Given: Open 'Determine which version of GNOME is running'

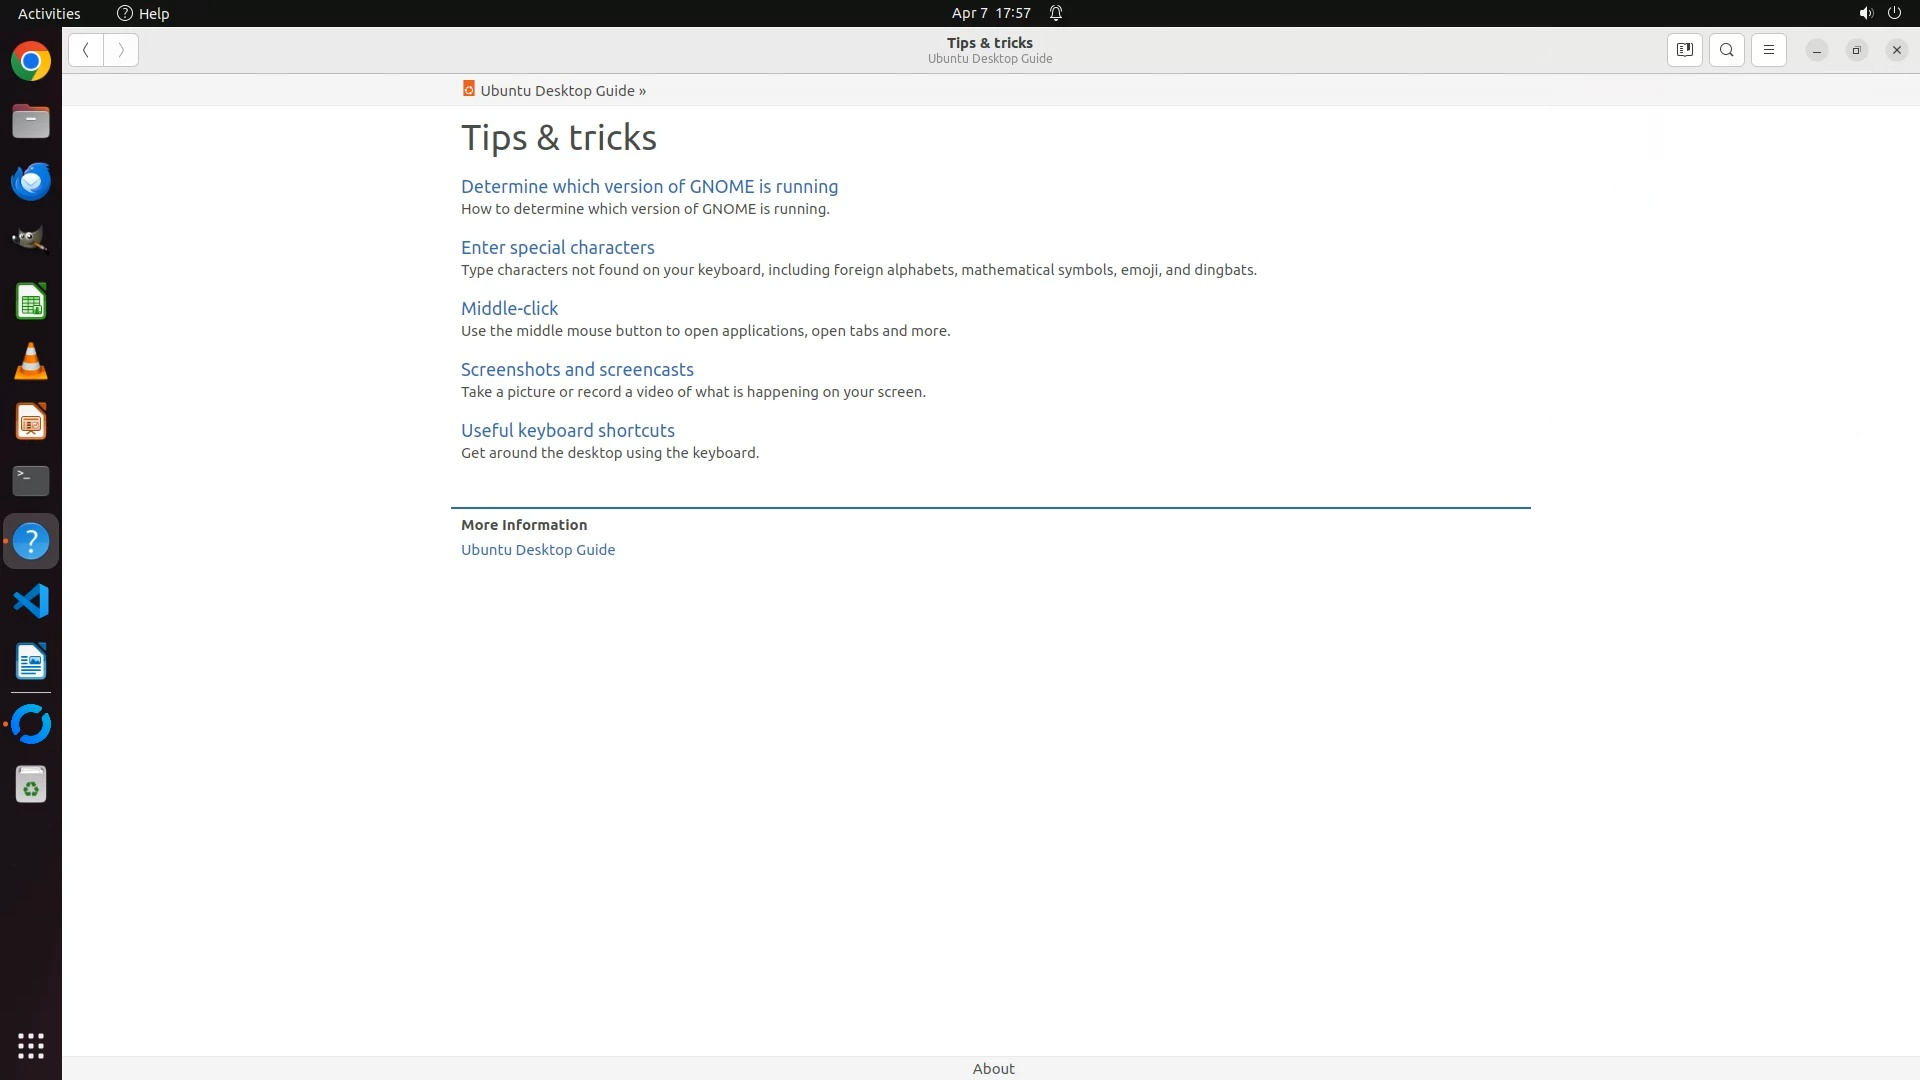Looking at the screenshot, I should coord(649,187).
